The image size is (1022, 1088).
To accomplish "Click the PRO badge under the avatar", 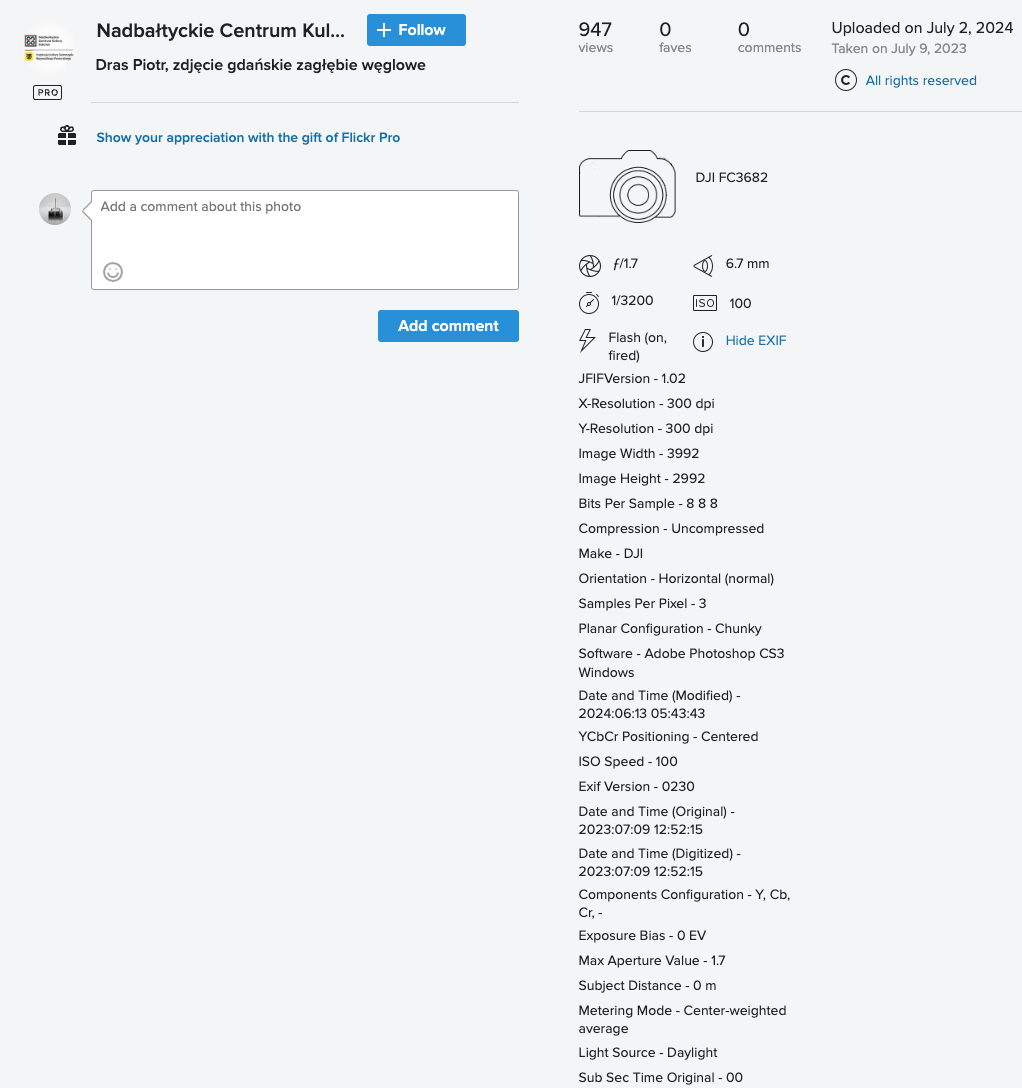I will tap(47, 92).
